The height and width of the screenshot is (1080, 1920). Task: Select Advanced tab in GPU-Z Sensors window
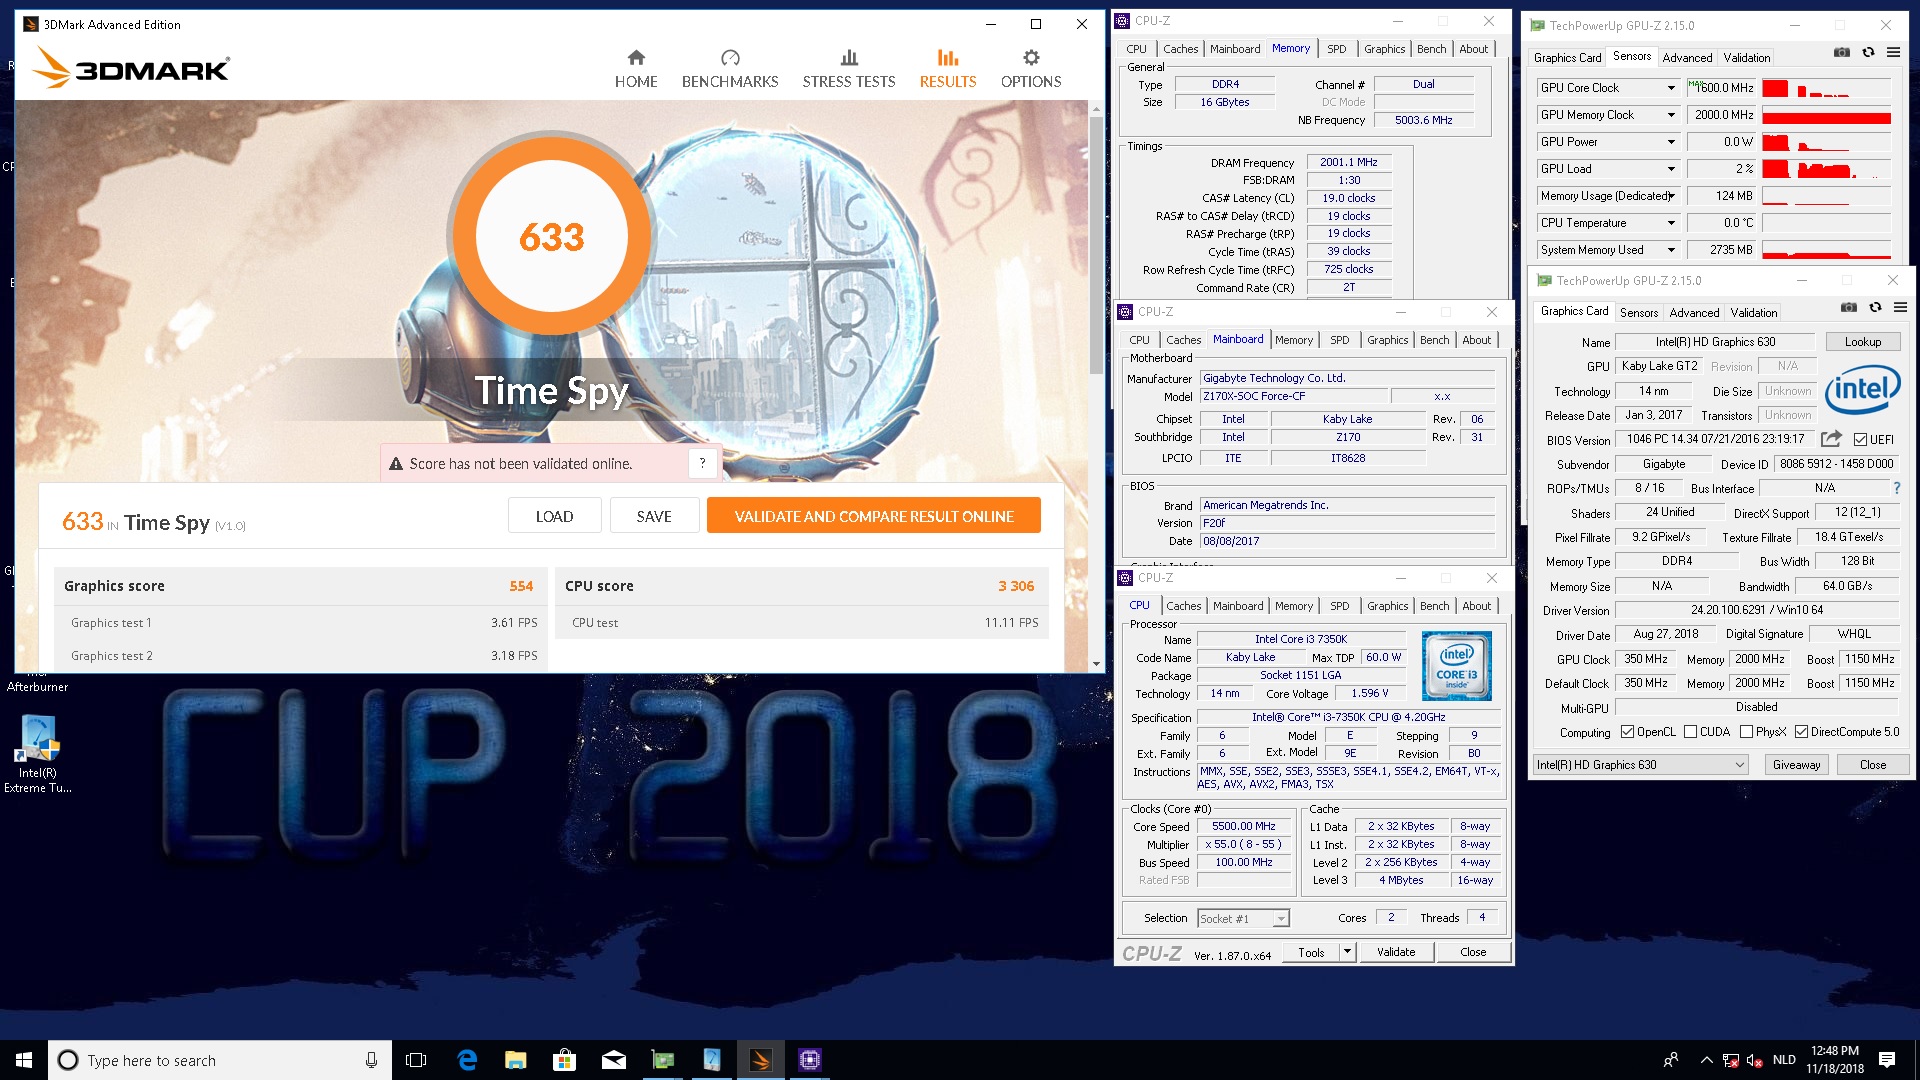click(1687, 58)
